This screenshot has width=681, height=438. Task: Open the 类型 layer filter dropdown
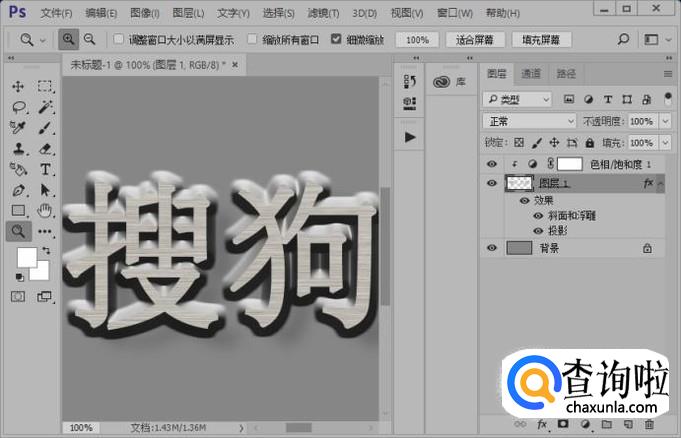click(x=517, y=100)
